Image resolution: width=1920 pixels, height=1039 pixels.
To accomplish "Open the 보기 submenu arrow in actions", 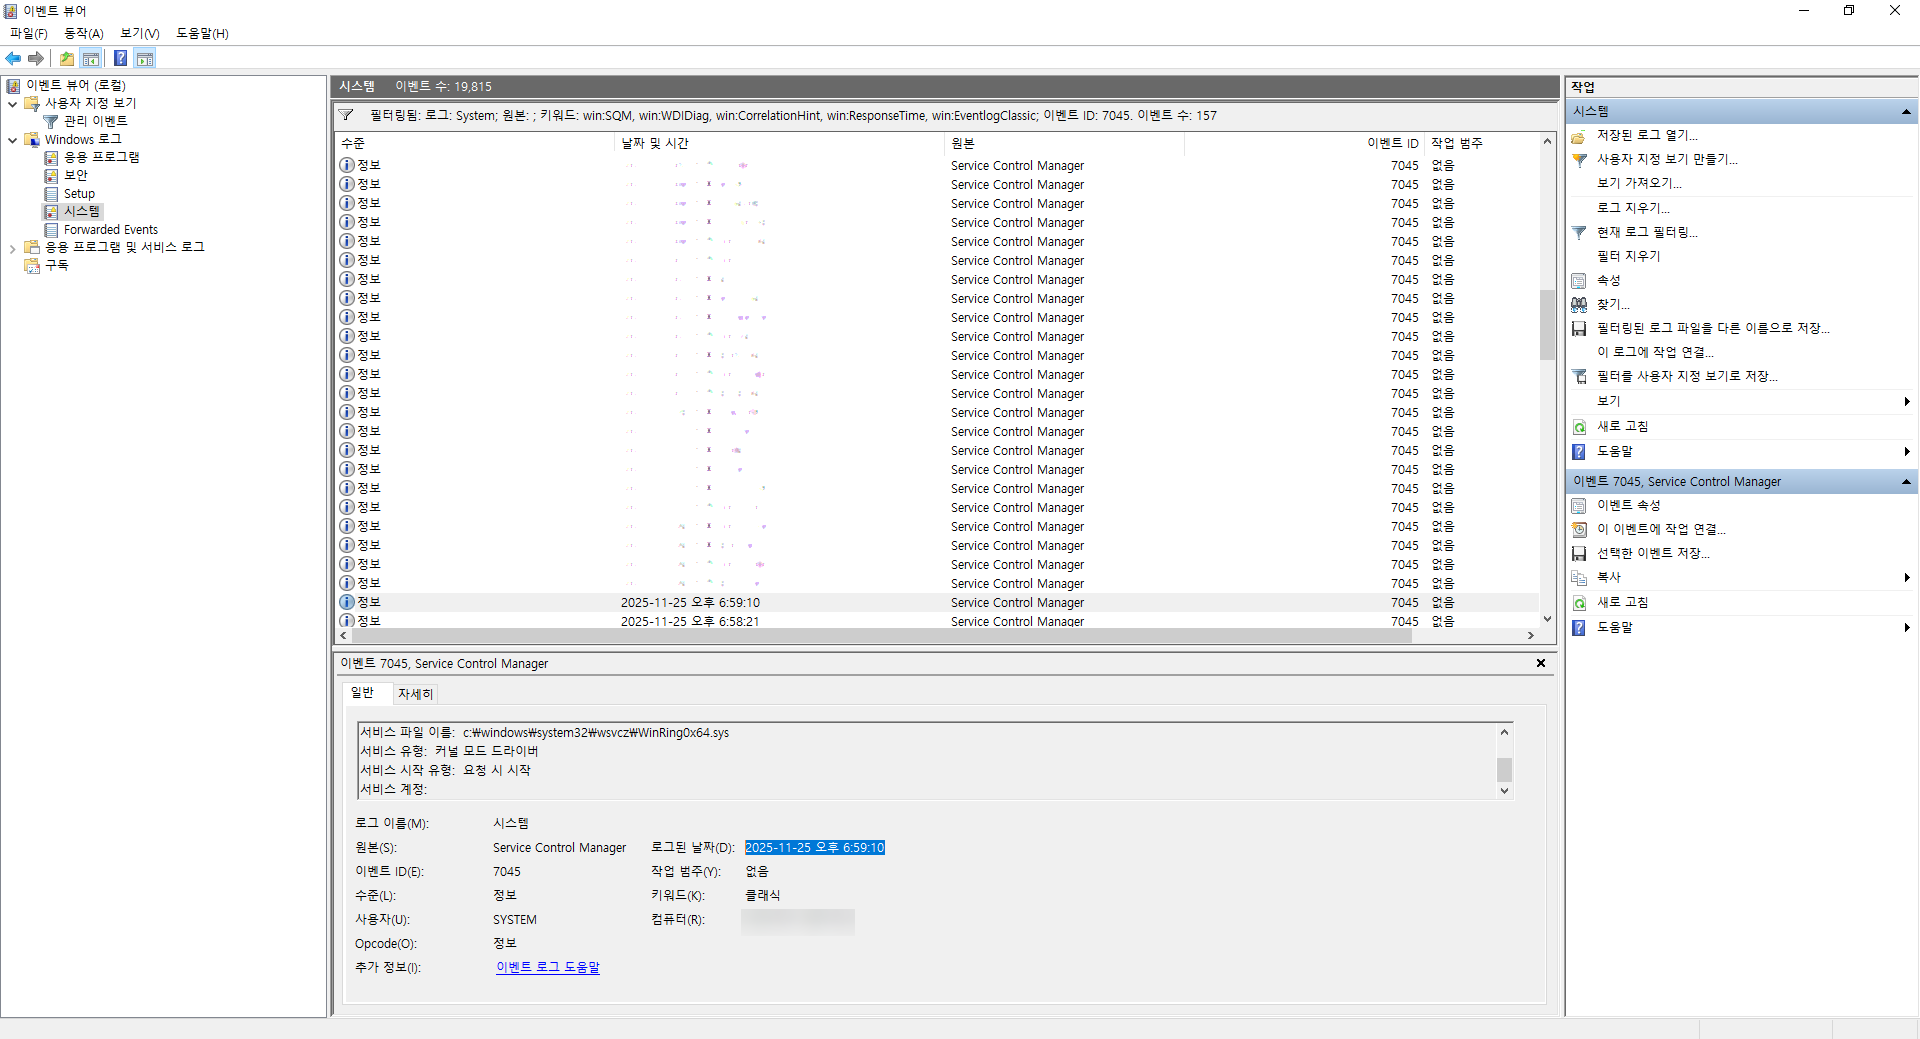I will coord(1907,402).
